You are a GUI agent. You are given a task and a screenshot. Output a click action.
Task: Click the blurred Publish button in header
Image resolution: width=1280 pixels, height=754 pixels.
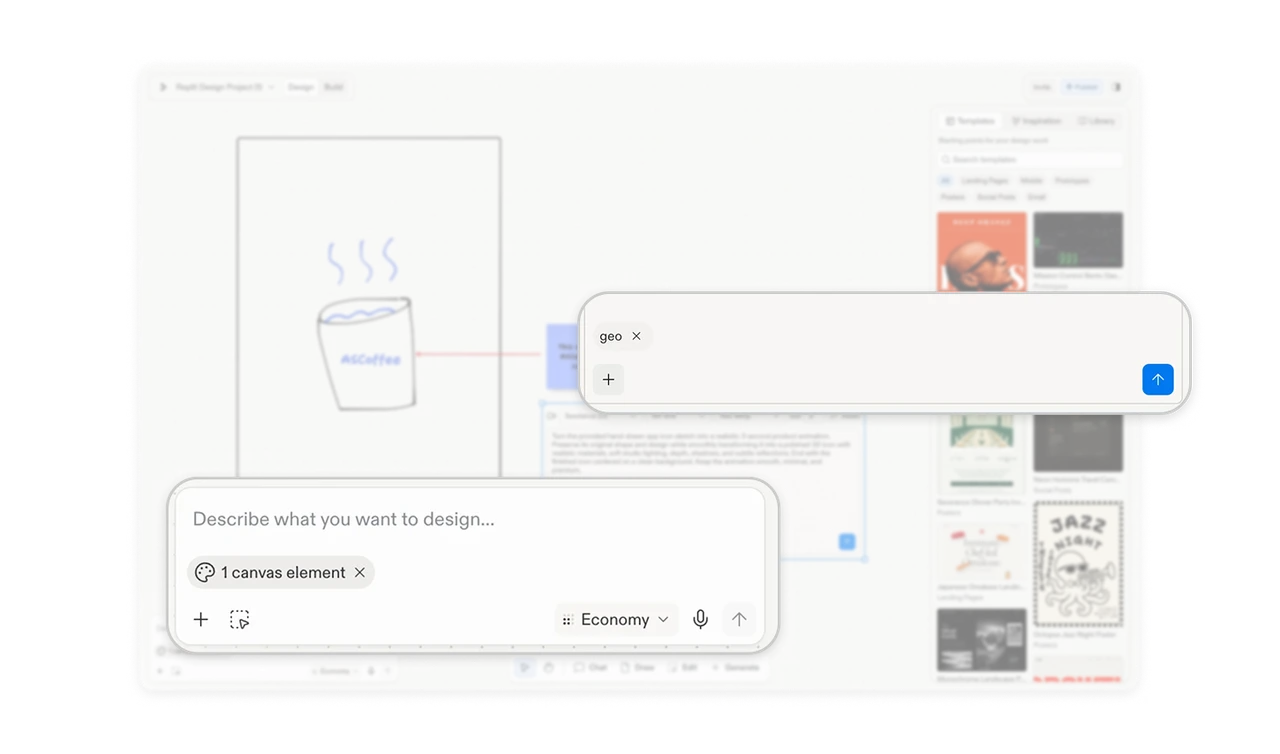click(1081, 87)
